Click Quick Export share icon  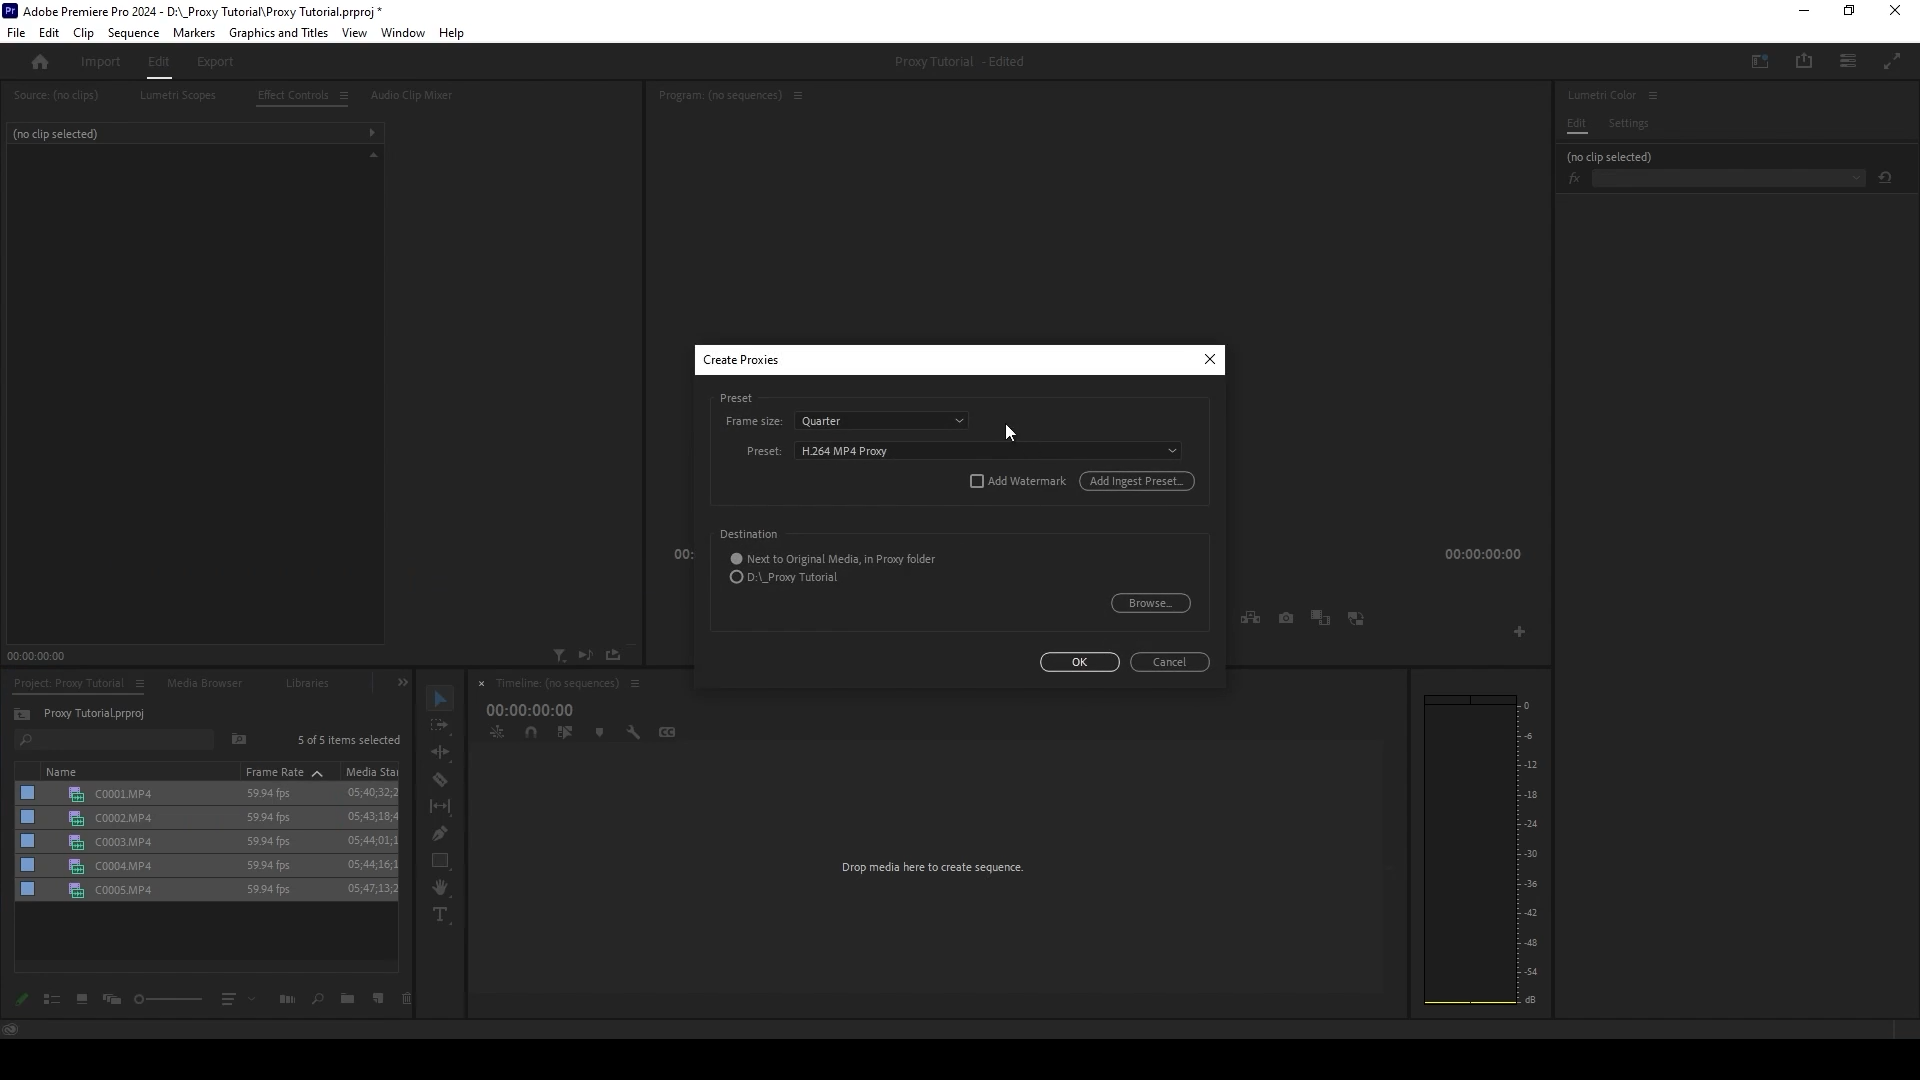point(1804,62)
